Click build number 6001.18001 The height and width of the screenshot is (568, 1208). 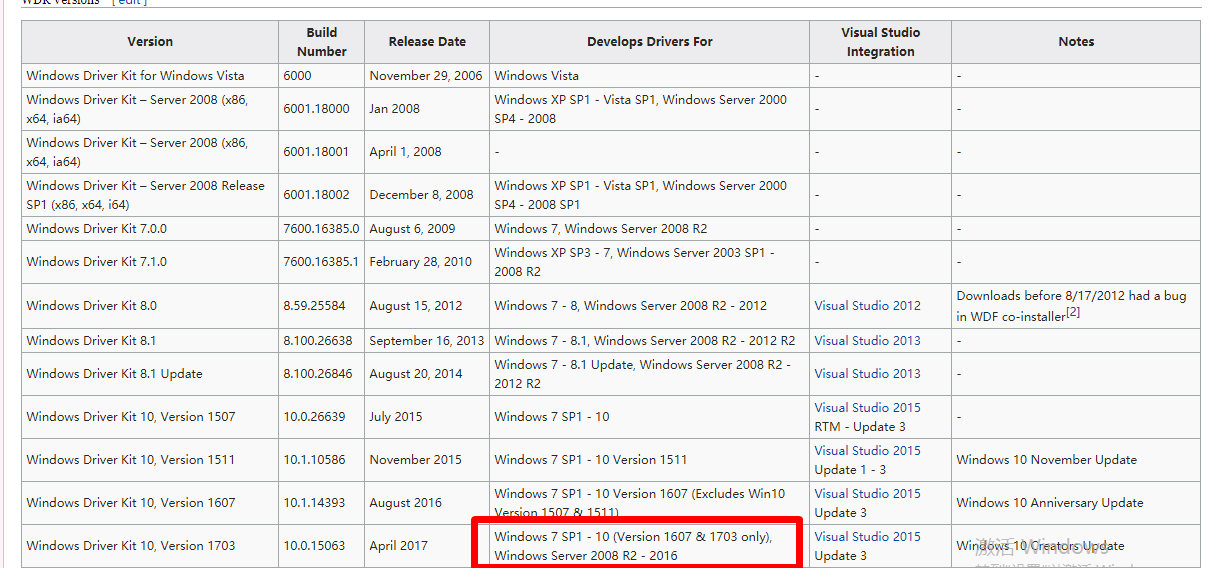(x=316, y=152)
